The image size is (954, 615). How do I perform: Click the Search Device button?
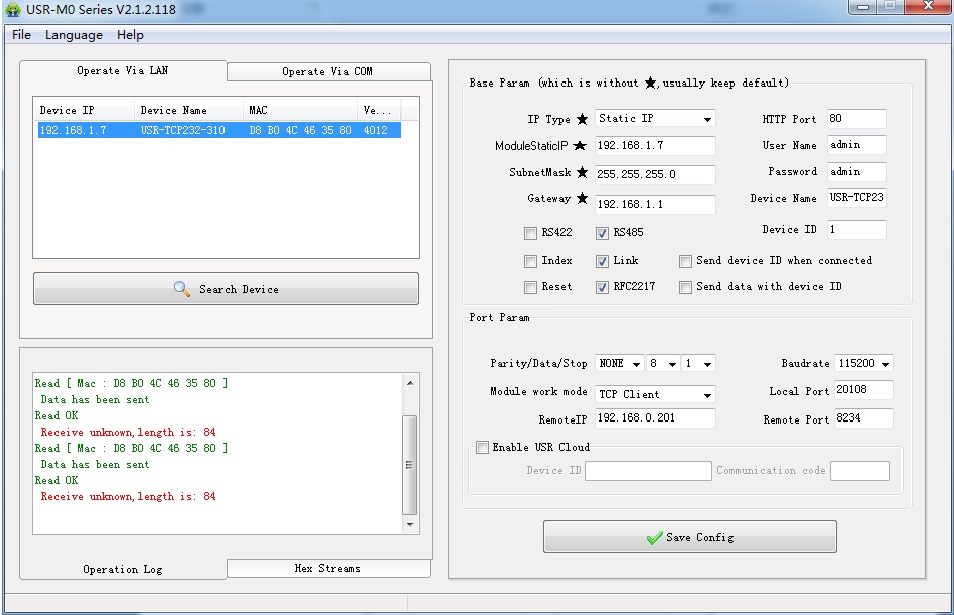226,288
